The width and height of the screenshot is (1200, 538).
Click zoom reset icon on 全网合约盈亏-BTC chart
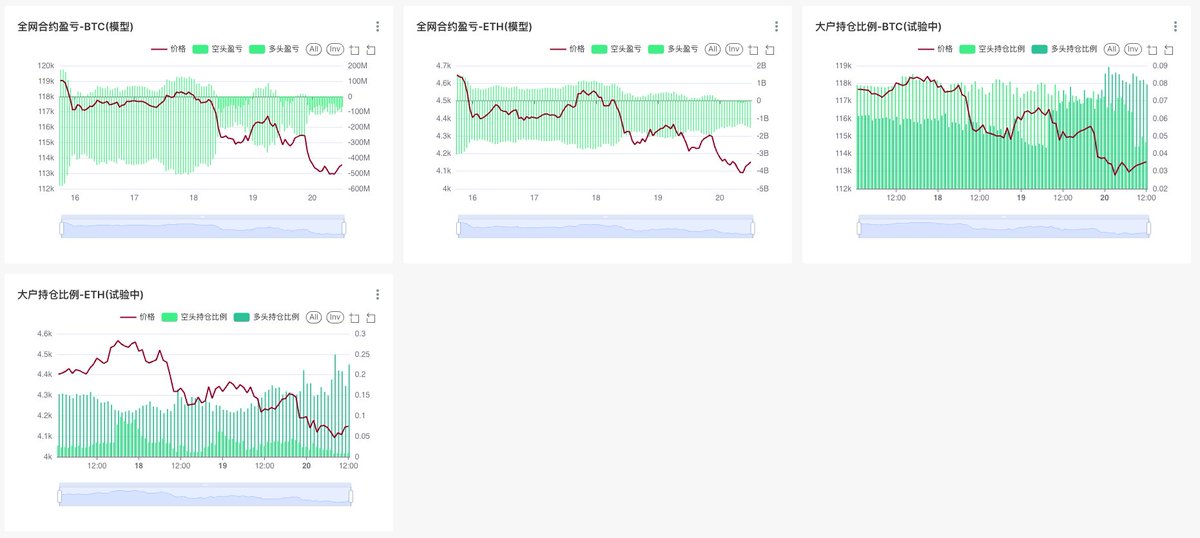pos(371,49)
